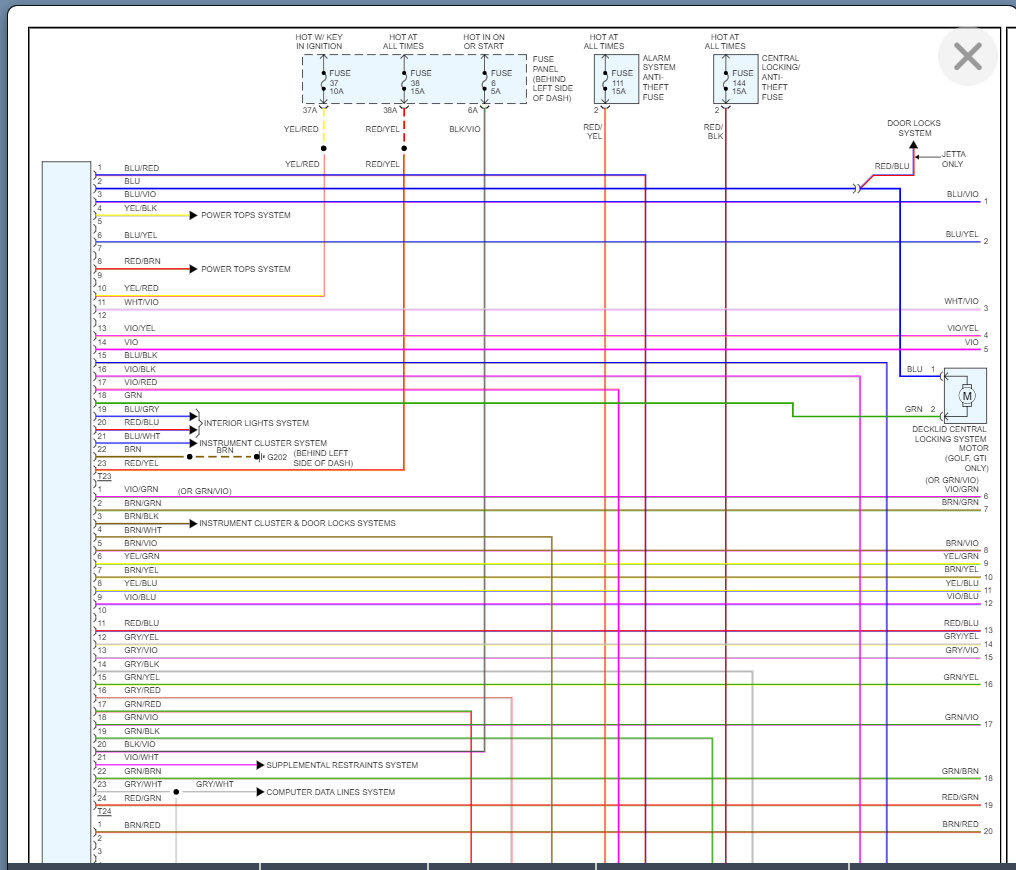Click the GRY/WHT splice dot
The height and width of the screenshot is (870, 1016).
point(176,792)
